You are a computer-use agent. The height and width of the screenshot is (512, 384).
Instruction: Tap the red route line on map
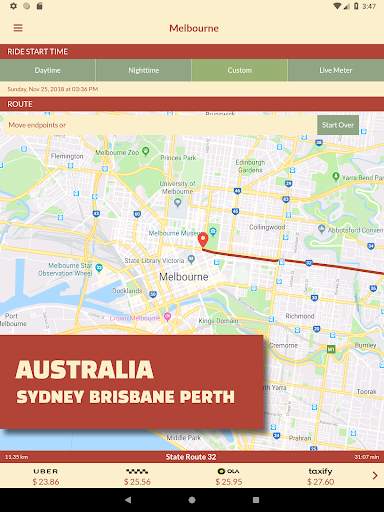click(x=293, y=262)
